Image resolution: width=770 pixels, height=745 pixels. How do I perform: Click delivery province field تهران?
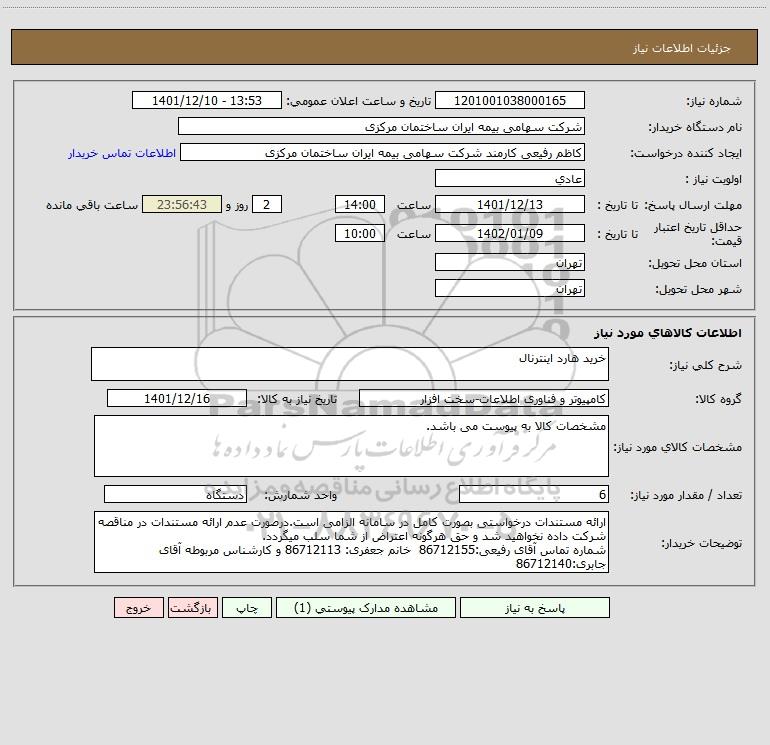coord(510,262)
